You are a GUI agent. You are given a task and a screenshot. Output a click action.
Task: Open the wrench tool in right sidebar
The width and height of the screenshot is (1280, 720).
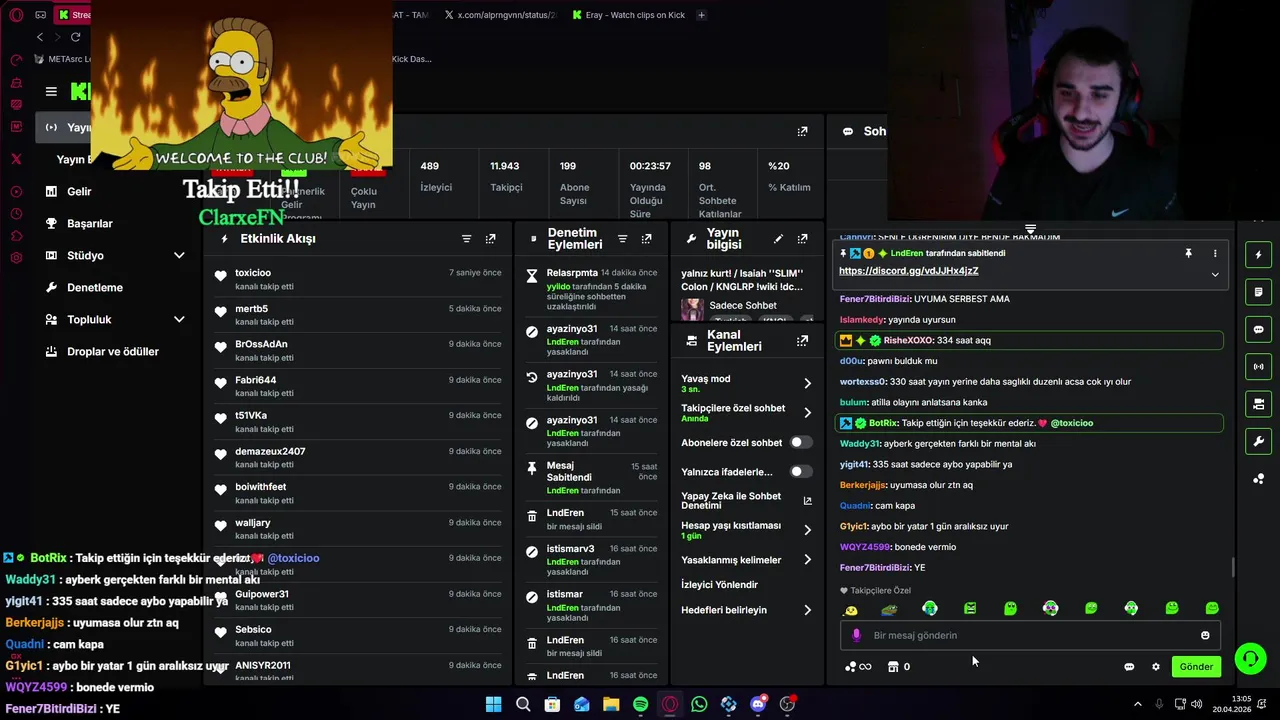click(x=1258, y=441)
